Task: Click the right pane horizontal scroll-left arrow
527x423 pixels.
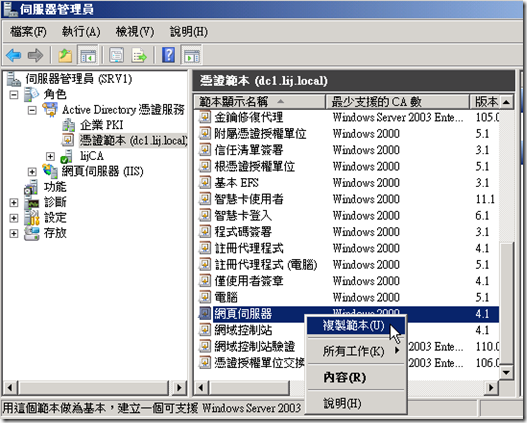Action: [201, 388]
